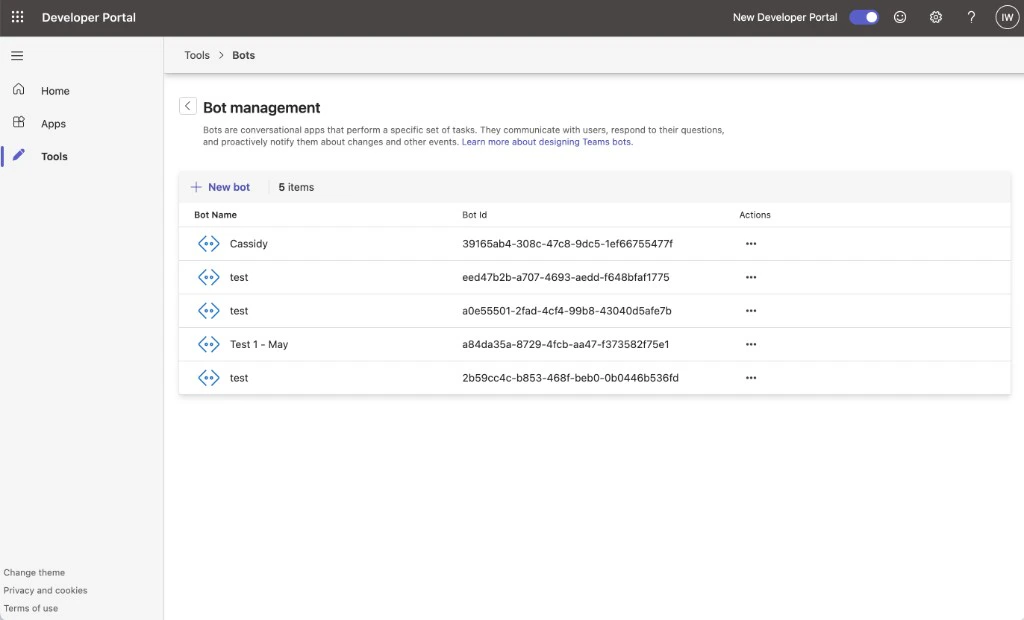Open test bot with ID 2b59cc4c
Screen dimensions: 1024x620
[x=239, y=378]
